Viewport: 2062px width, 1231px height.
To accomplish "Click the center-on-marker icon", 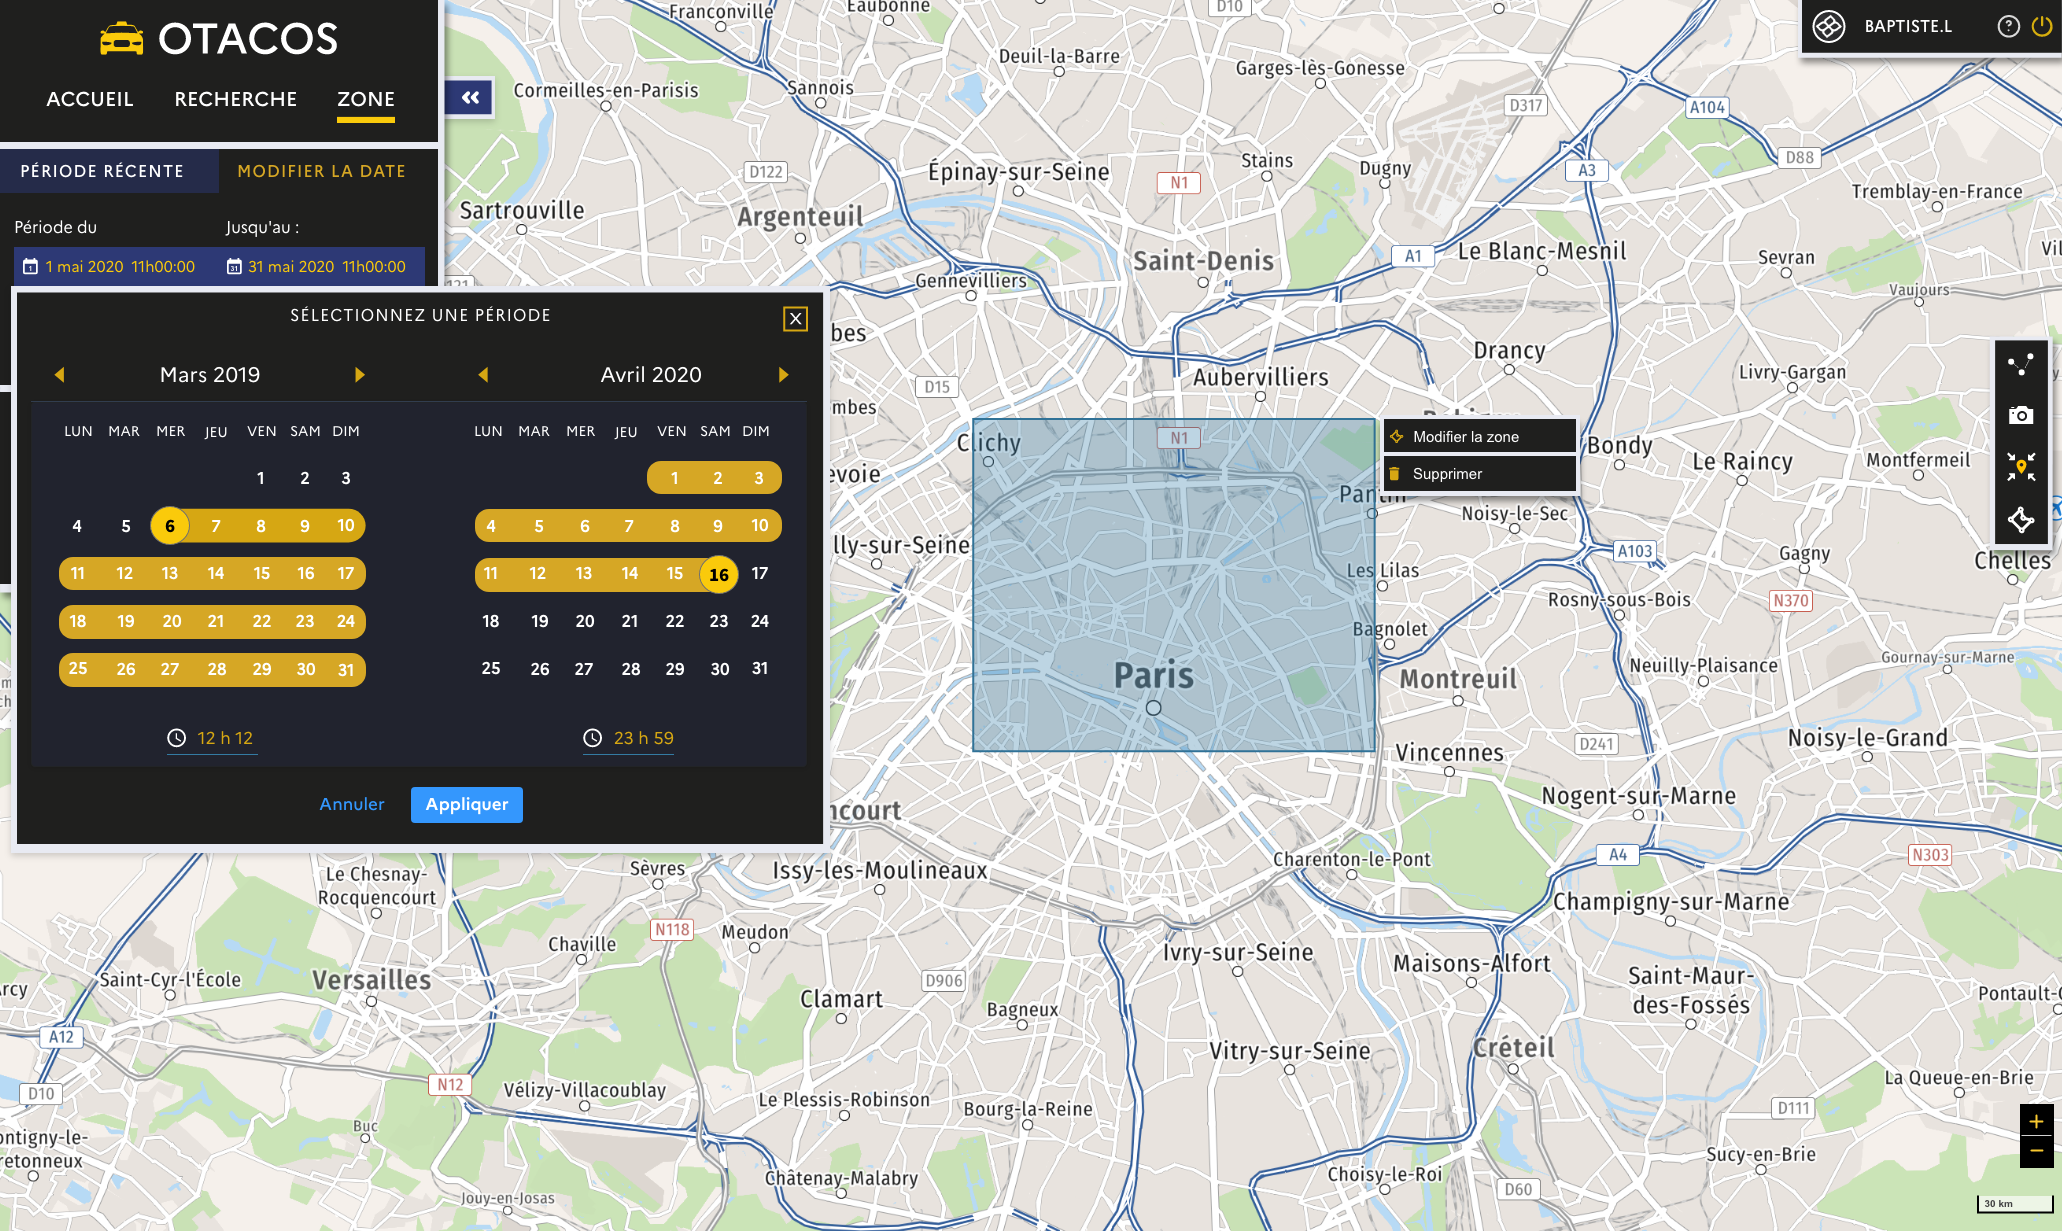I will 2020,467.
